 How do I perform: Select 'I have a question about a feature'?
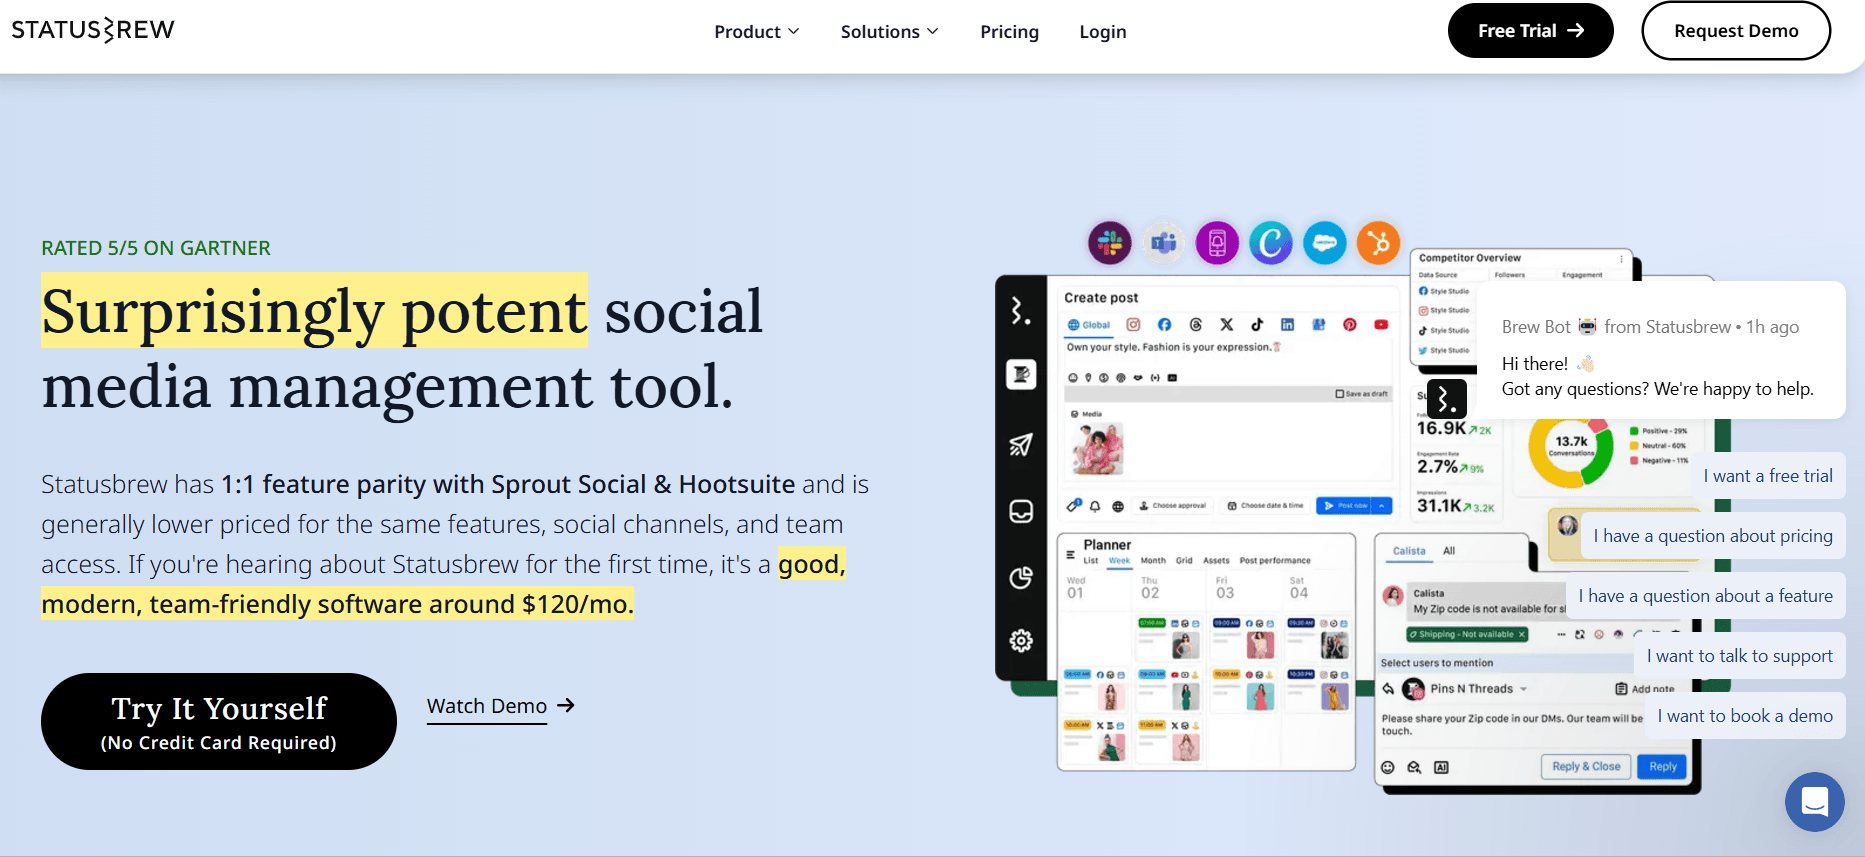1706,596
